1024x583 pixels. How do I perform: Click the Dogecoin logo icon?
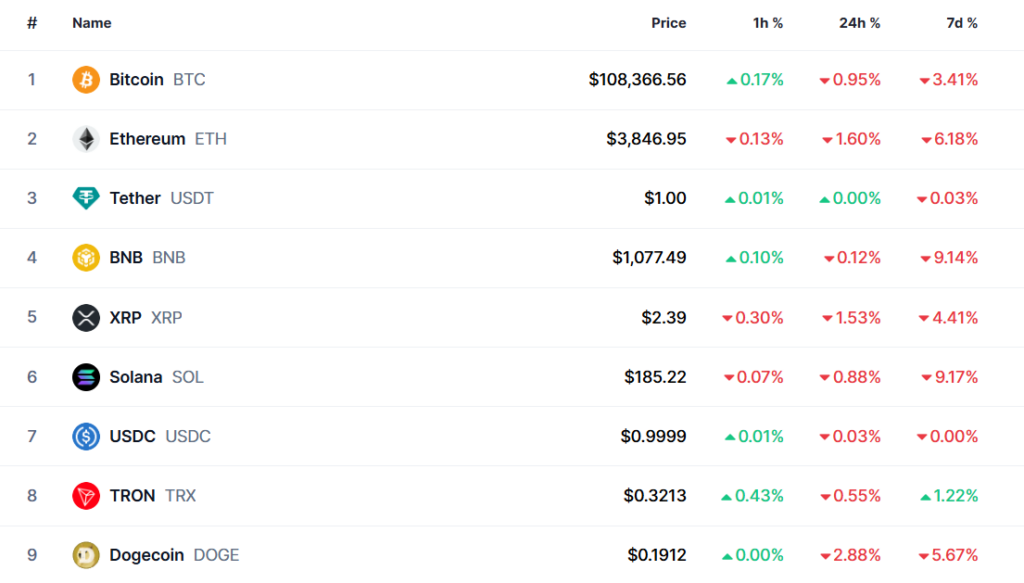[86, 555]
